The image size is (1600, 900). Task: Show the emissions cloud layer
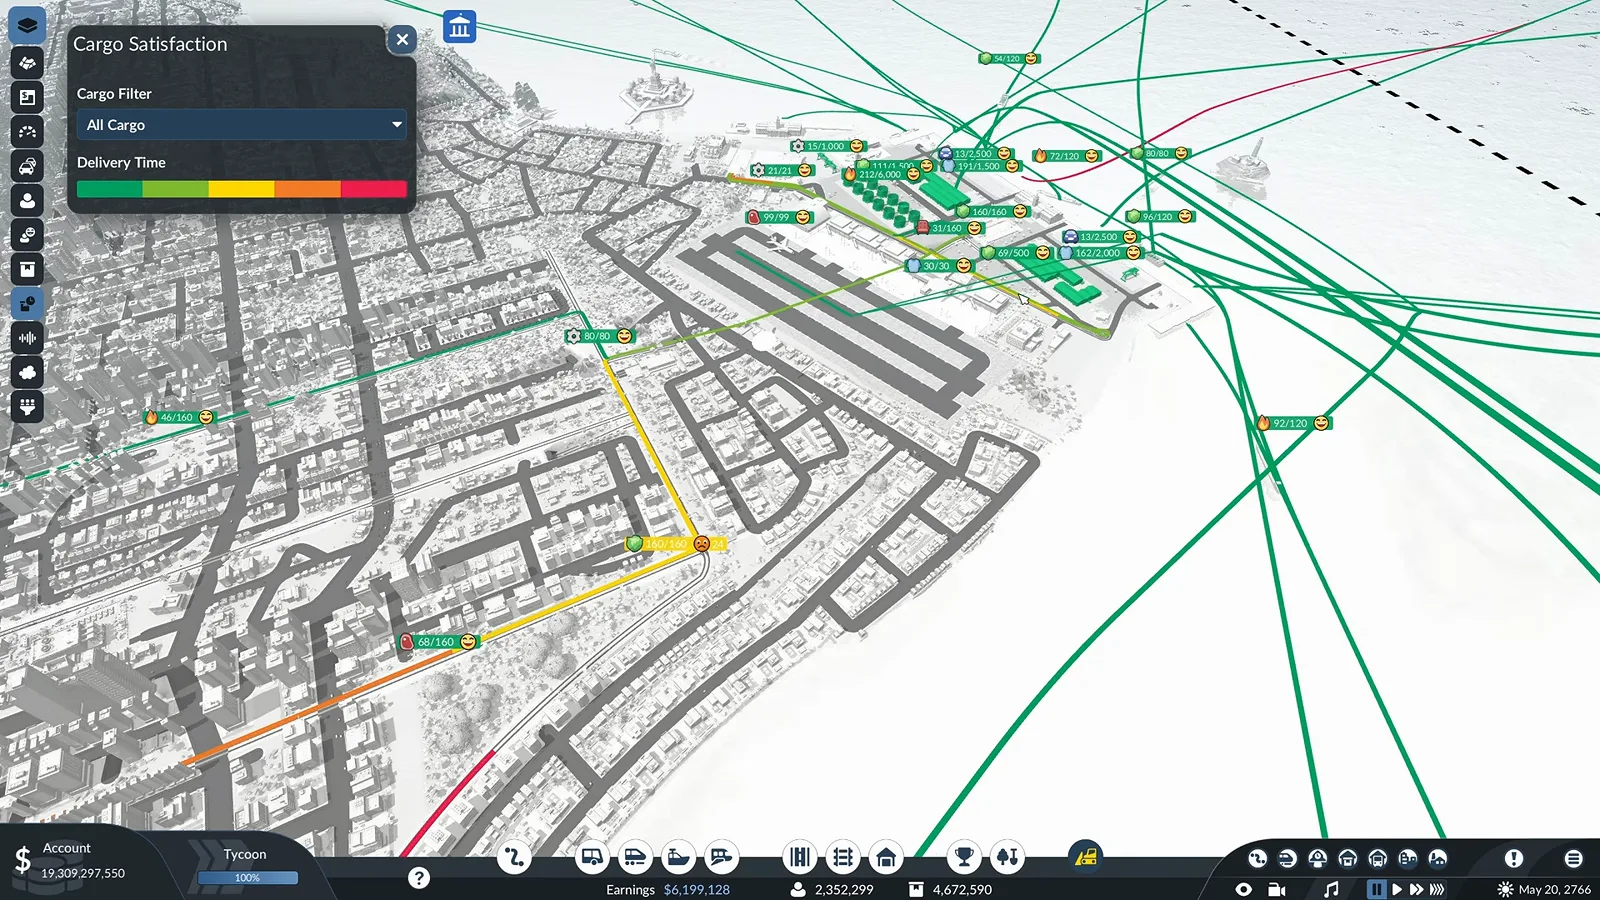pos(27,372)
